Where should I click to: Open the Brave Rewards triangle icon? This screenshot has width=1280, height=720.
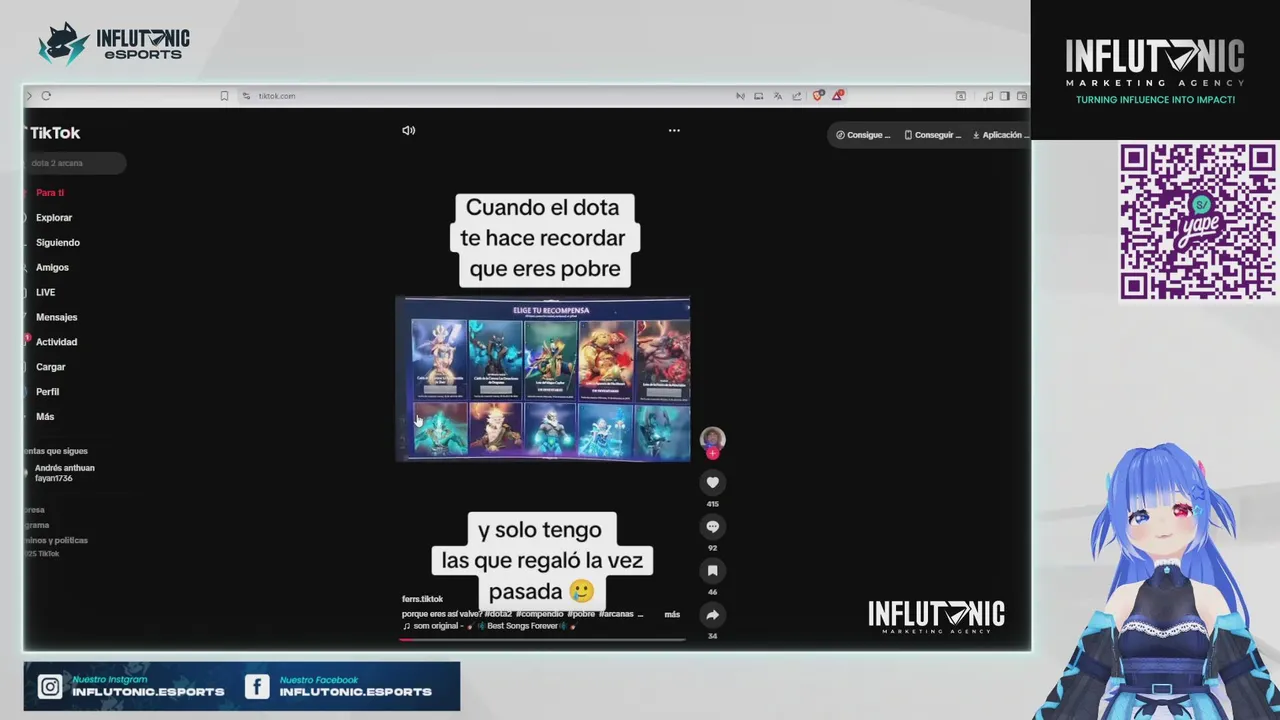click(837, 96)
